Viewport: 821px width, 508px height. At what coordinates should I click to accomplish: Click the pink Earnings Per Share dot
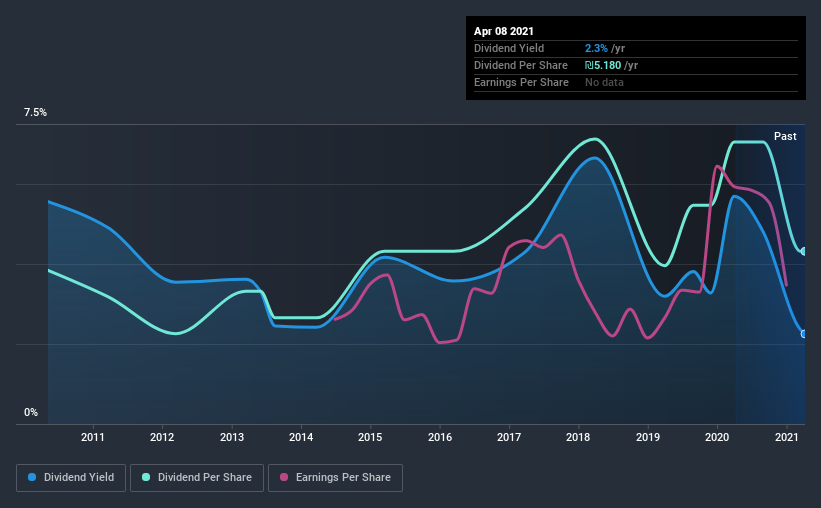[284, 477]
